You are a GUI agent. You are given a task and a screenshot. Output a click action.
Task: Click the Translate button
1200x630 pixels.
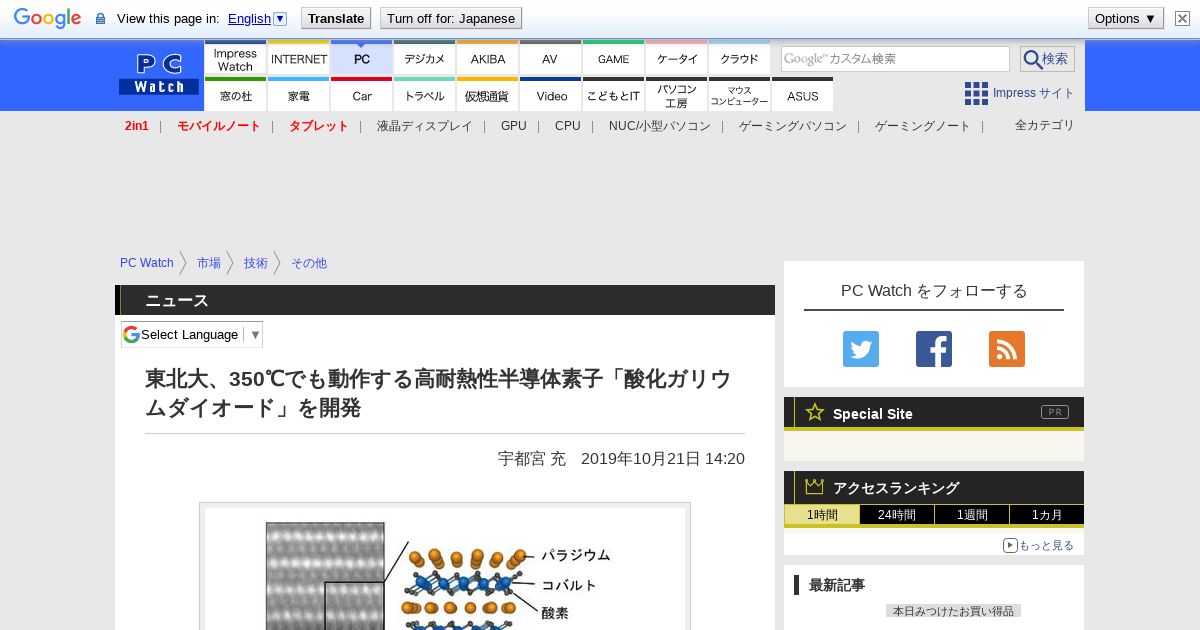point(336,18)
